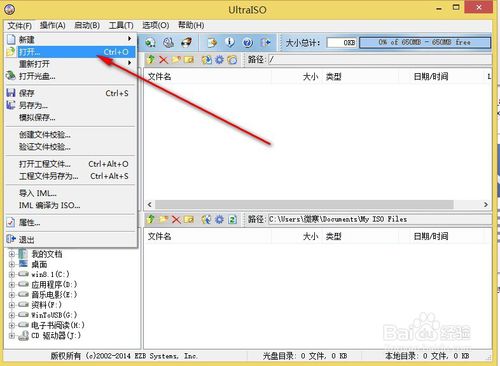Click rename icon in ISO image pane toolbar
This screenshot has width=500, height=366.
tap(189, 60)
